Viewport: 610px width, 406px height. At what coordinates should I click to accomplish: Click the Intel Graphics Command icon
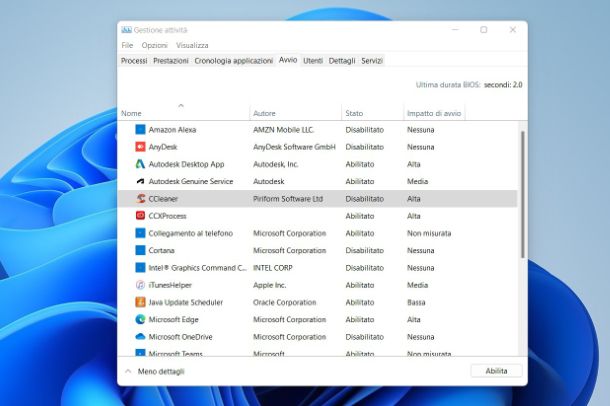140,268
